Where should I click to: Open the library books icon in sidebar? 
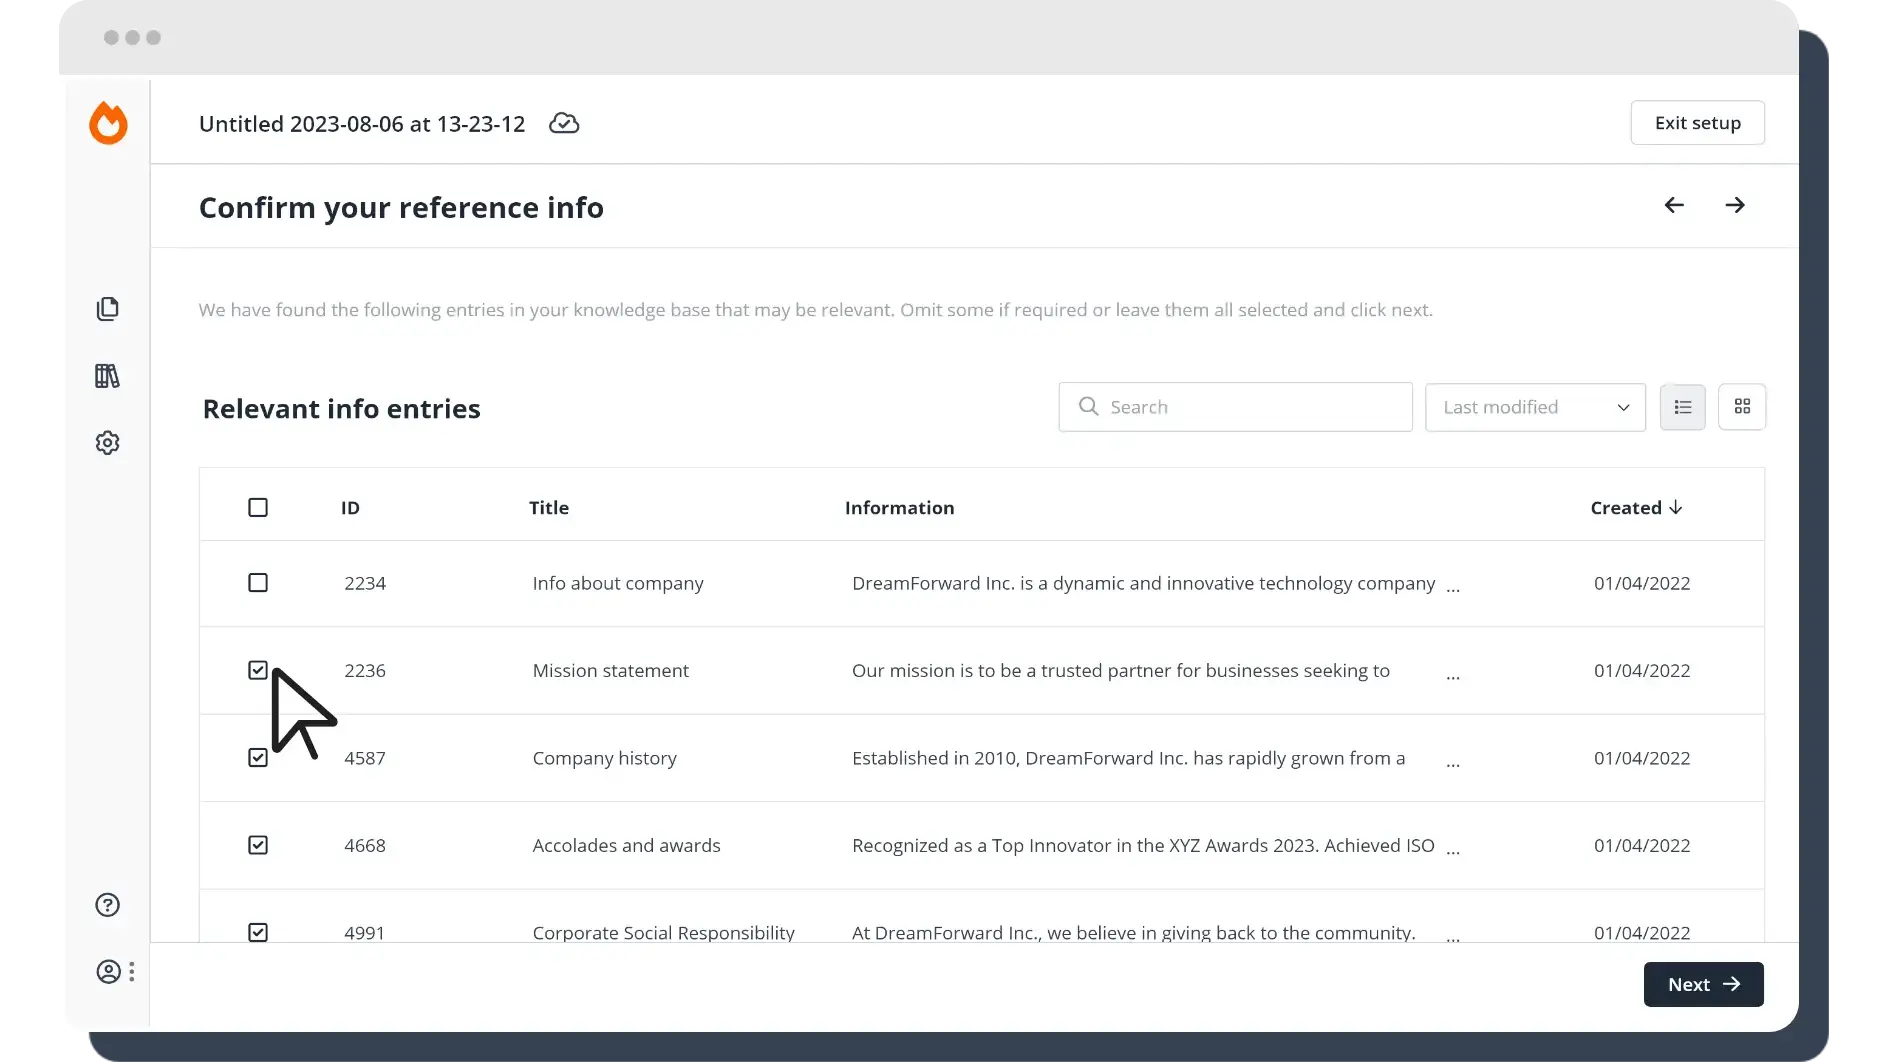(107, 376)
